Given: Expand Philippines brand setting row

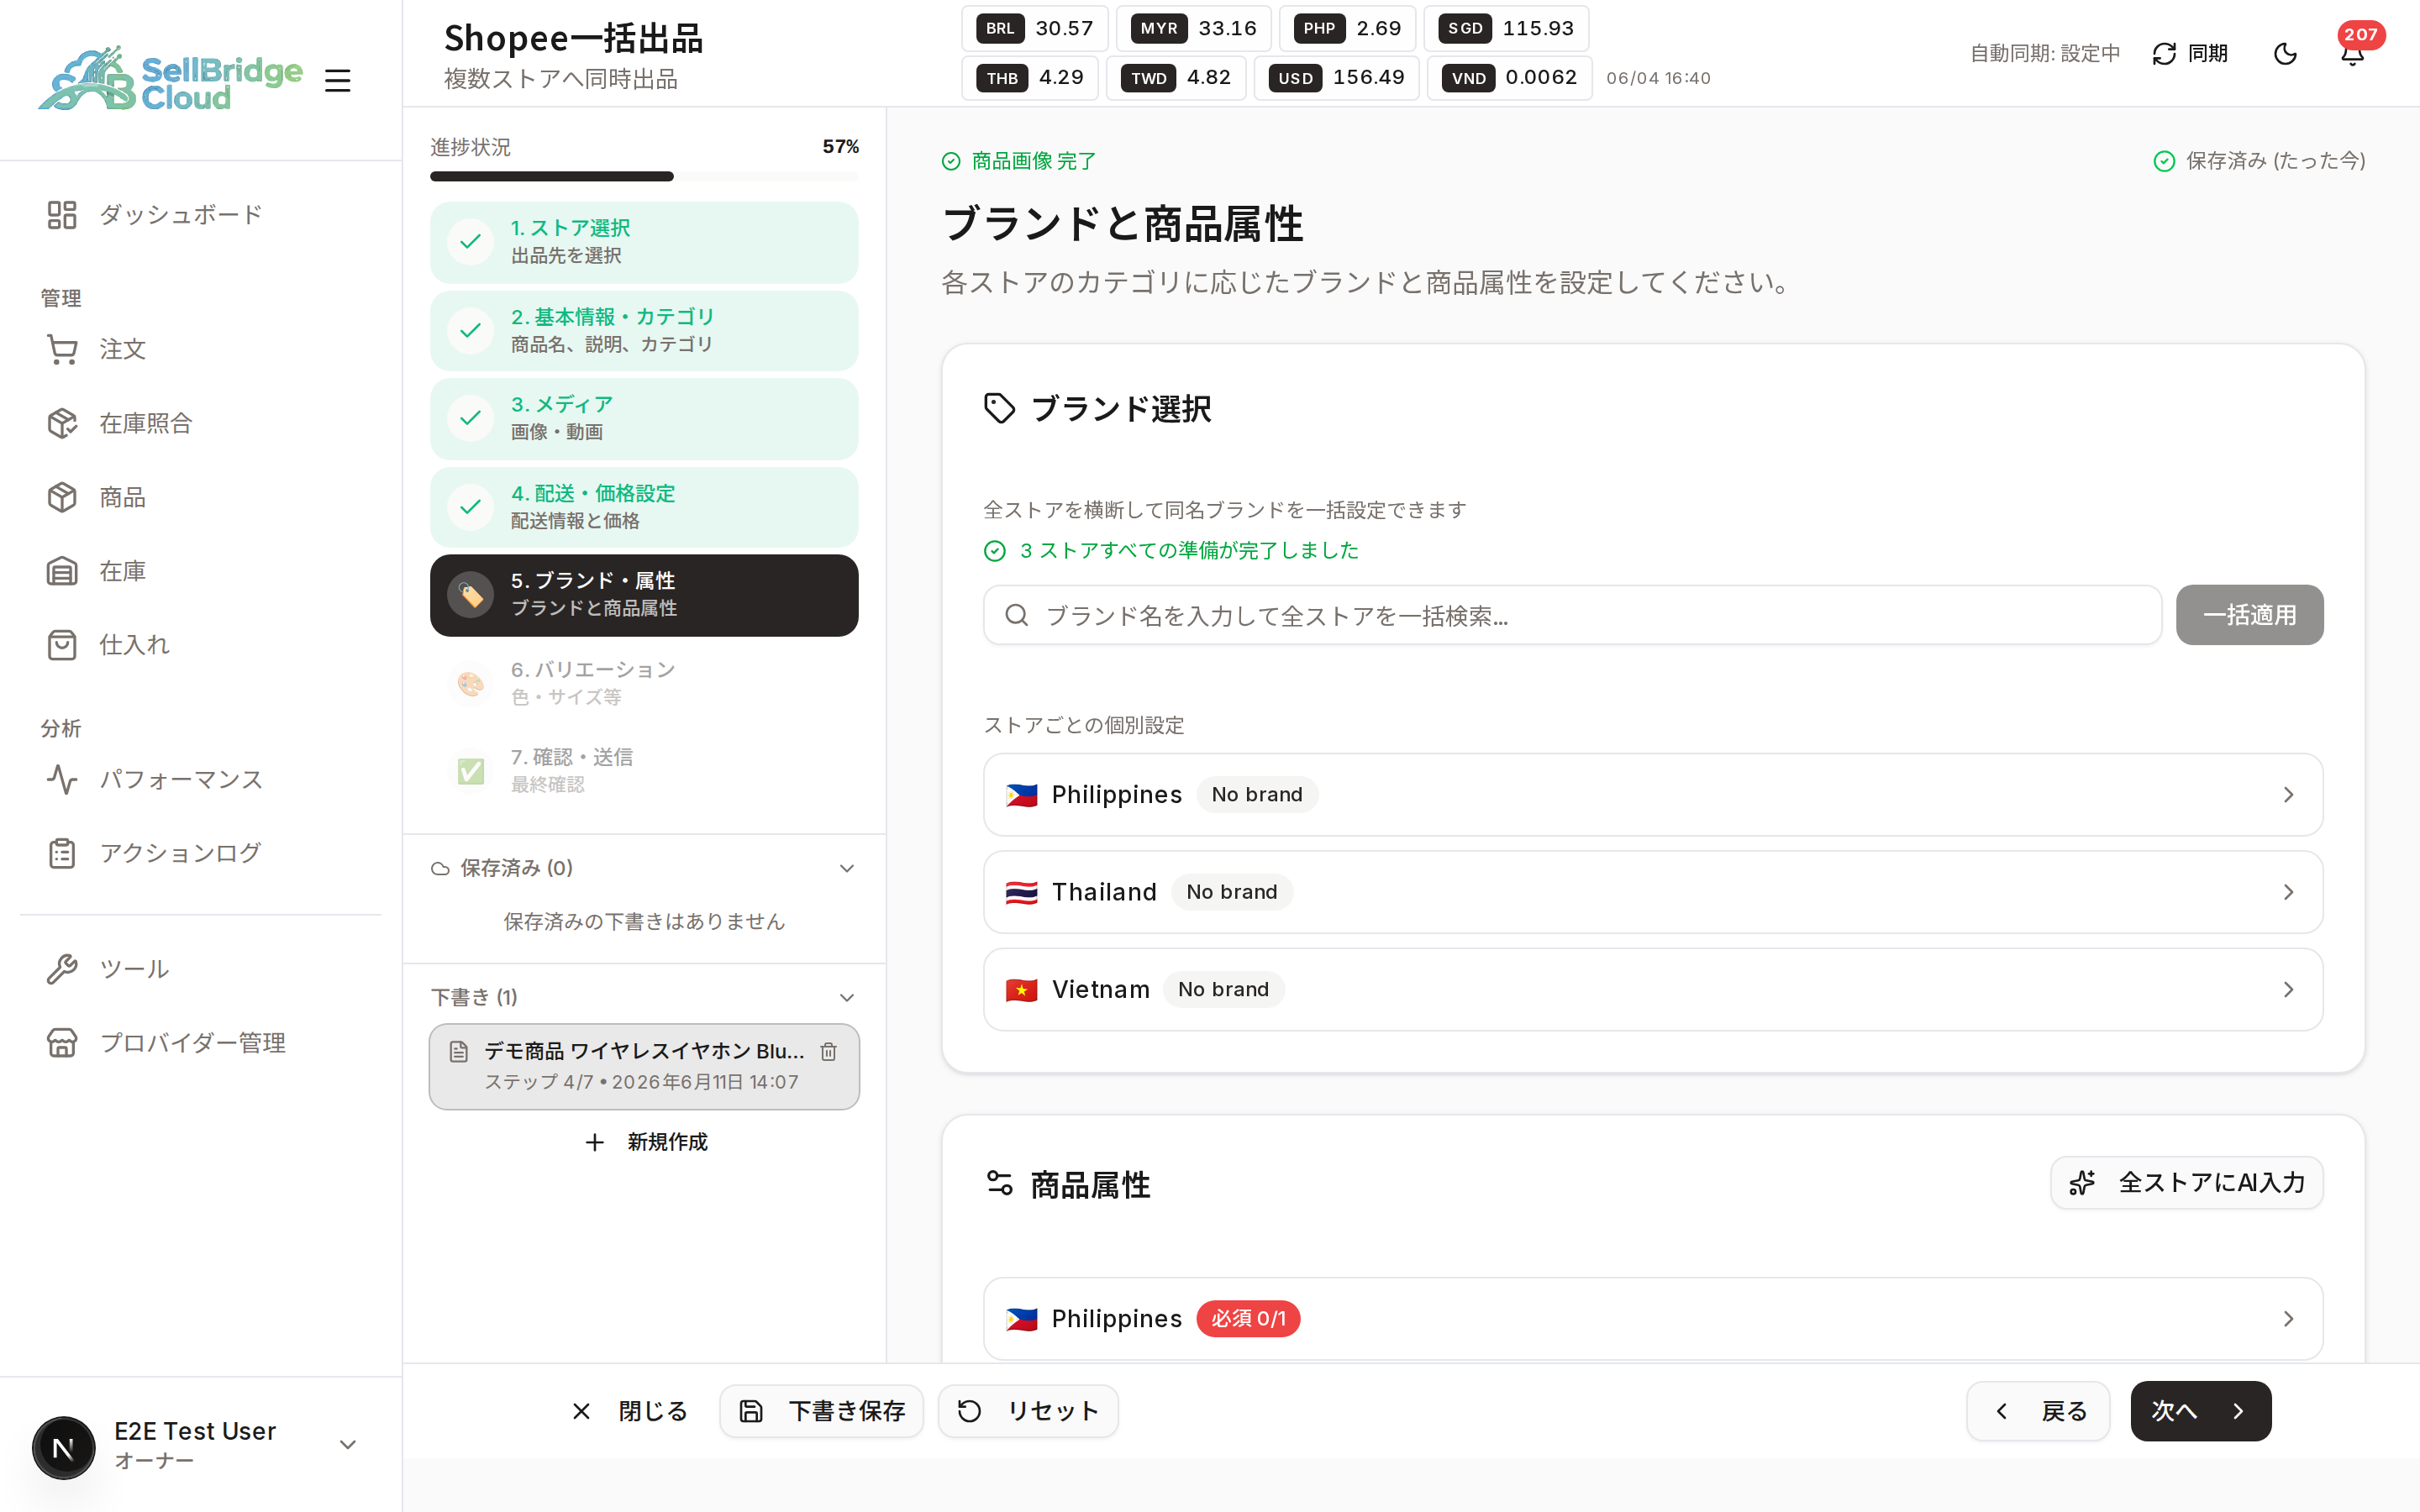Looking at the screenshot, I should click(x=1653, y=795).
